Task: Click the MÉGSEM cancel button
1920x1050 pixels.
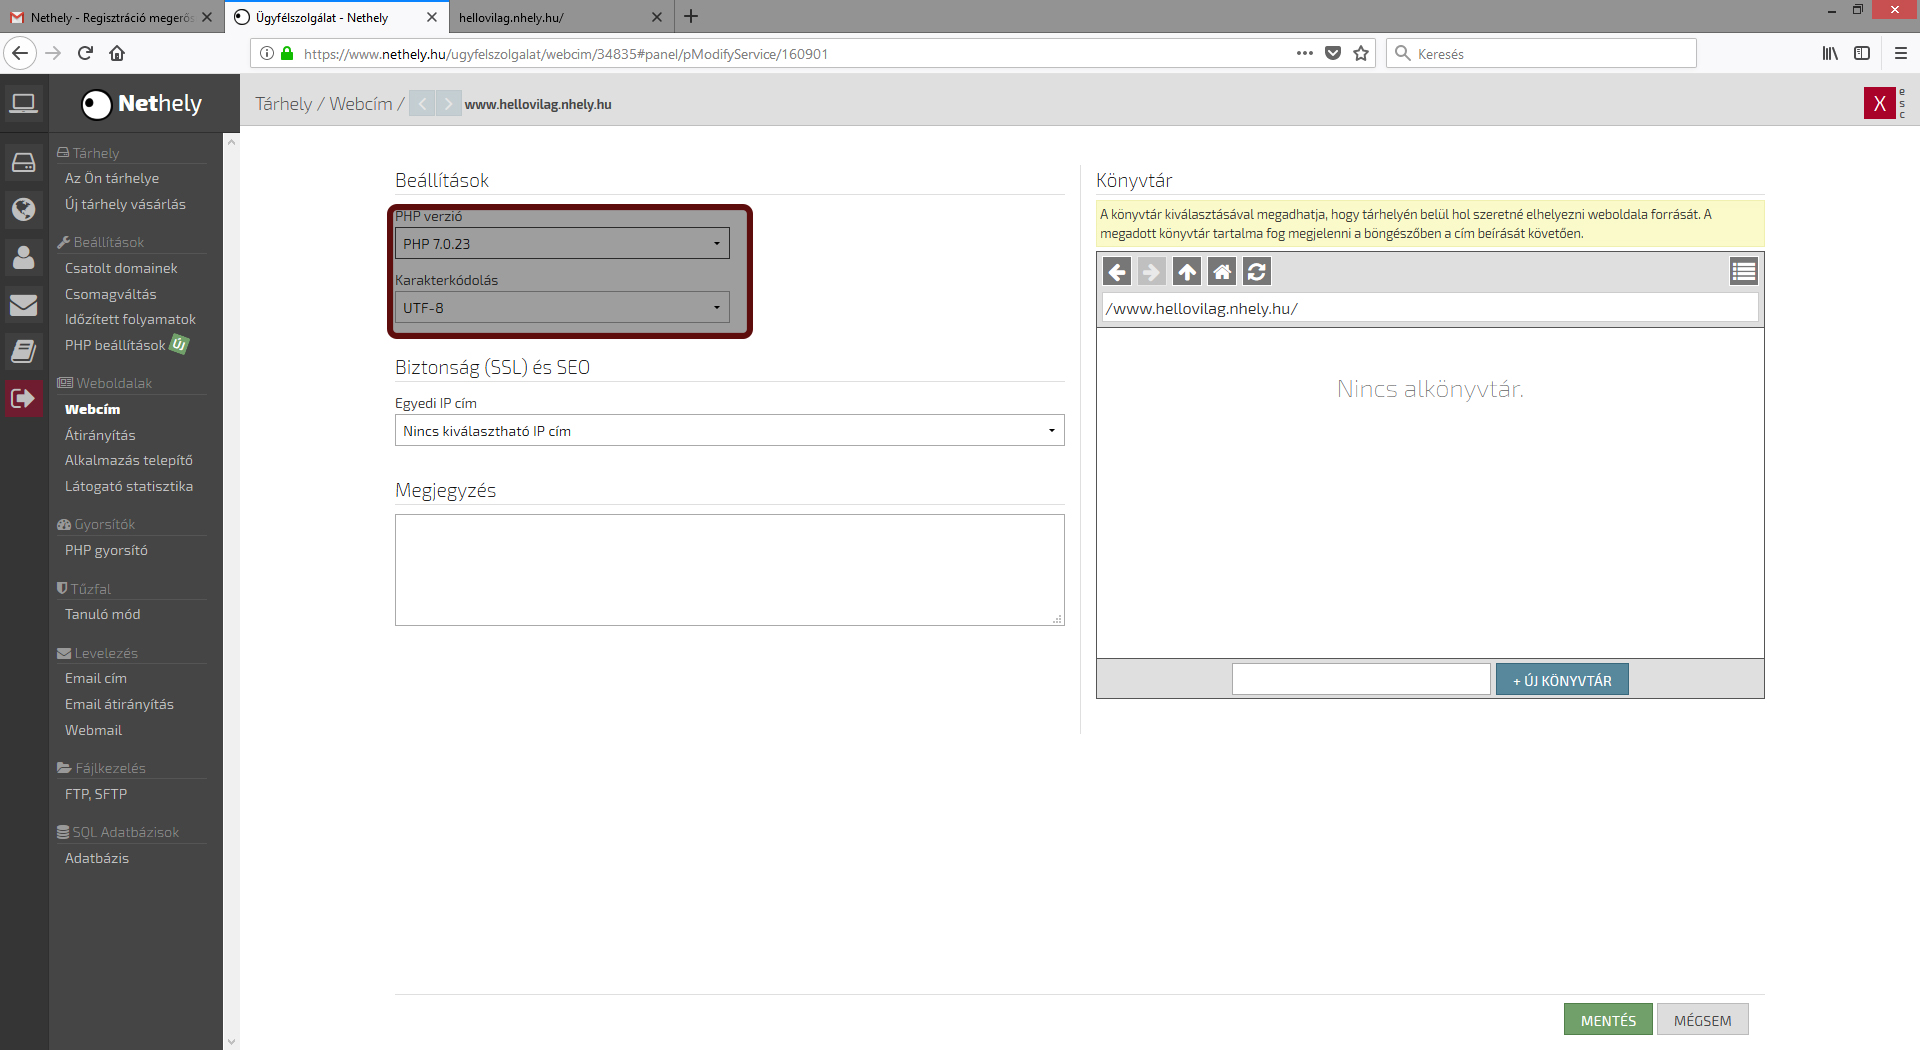Action: pyautogui.click(x=1702, y=1020)
